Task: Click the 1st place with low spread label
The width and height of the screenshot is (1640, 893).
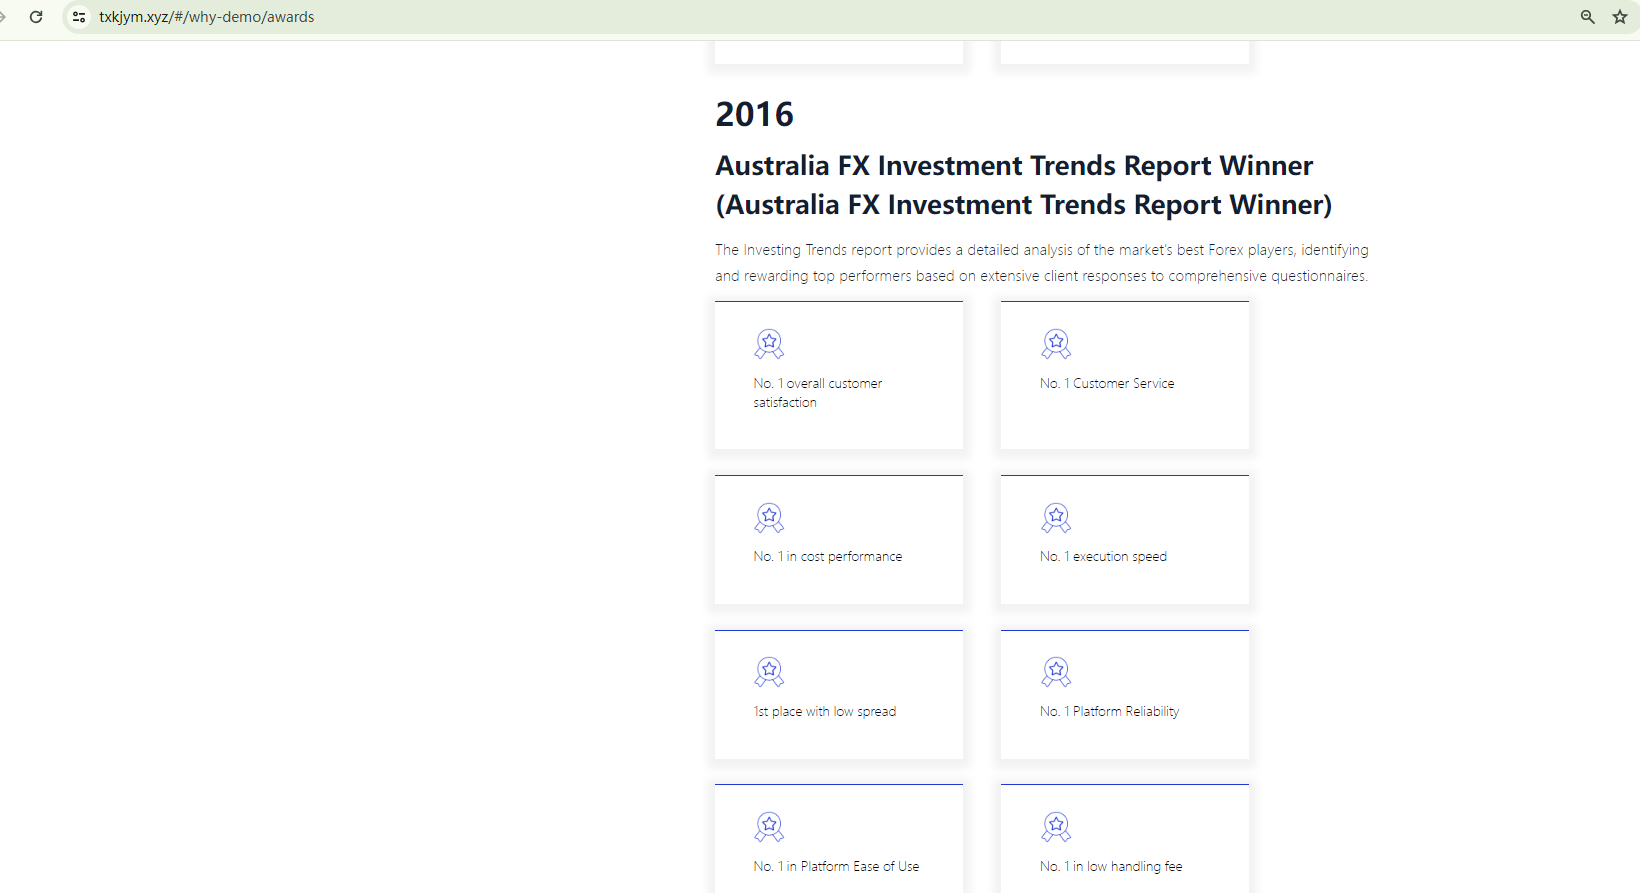Action: pos(824,711)
